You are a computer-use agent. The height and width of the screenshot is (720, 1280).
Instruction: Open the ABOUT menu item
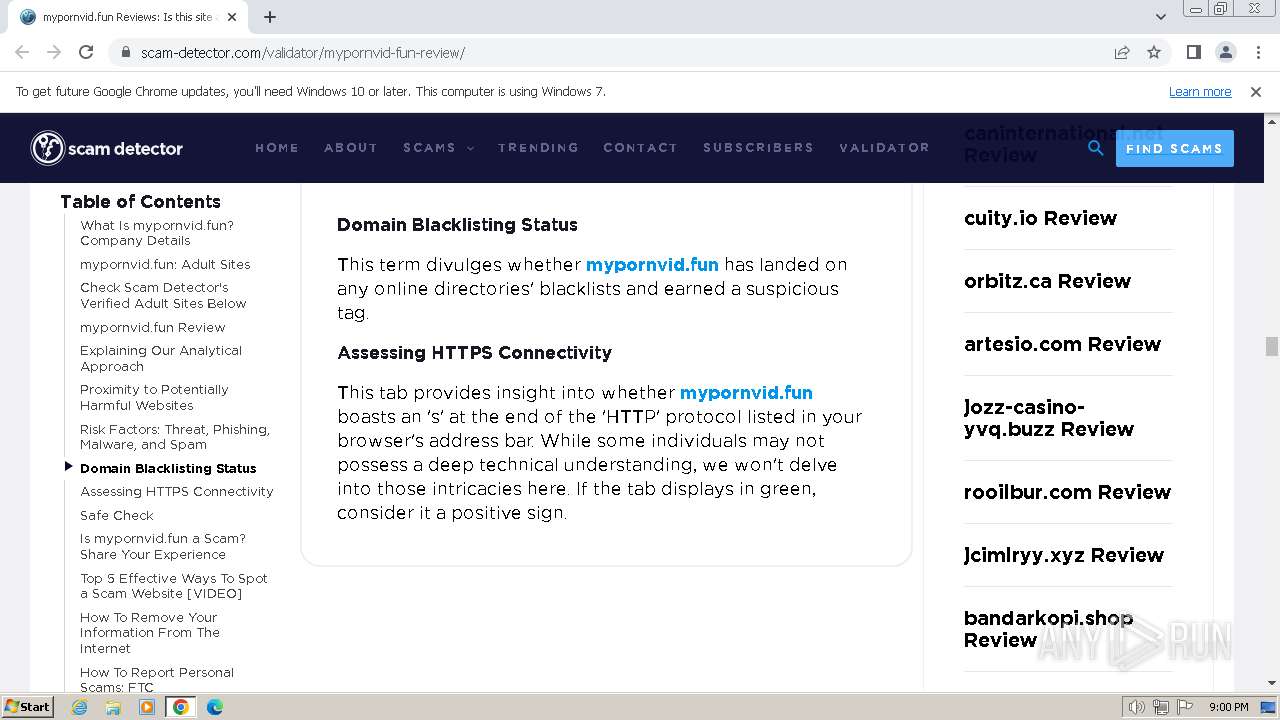[x=351, y=148]
